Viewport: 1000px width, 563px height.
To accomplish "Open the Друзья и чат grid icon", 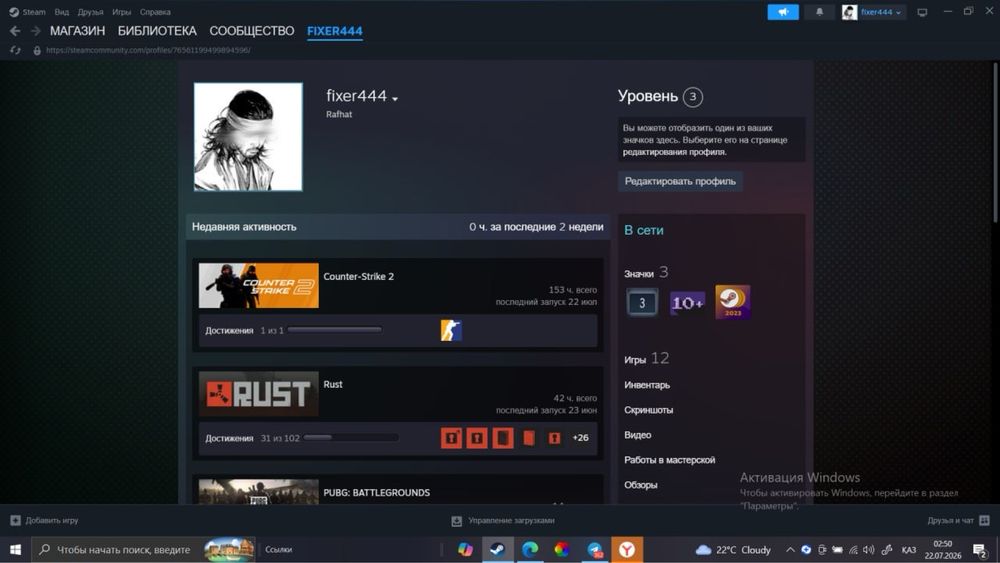I will tap(984, 520).
